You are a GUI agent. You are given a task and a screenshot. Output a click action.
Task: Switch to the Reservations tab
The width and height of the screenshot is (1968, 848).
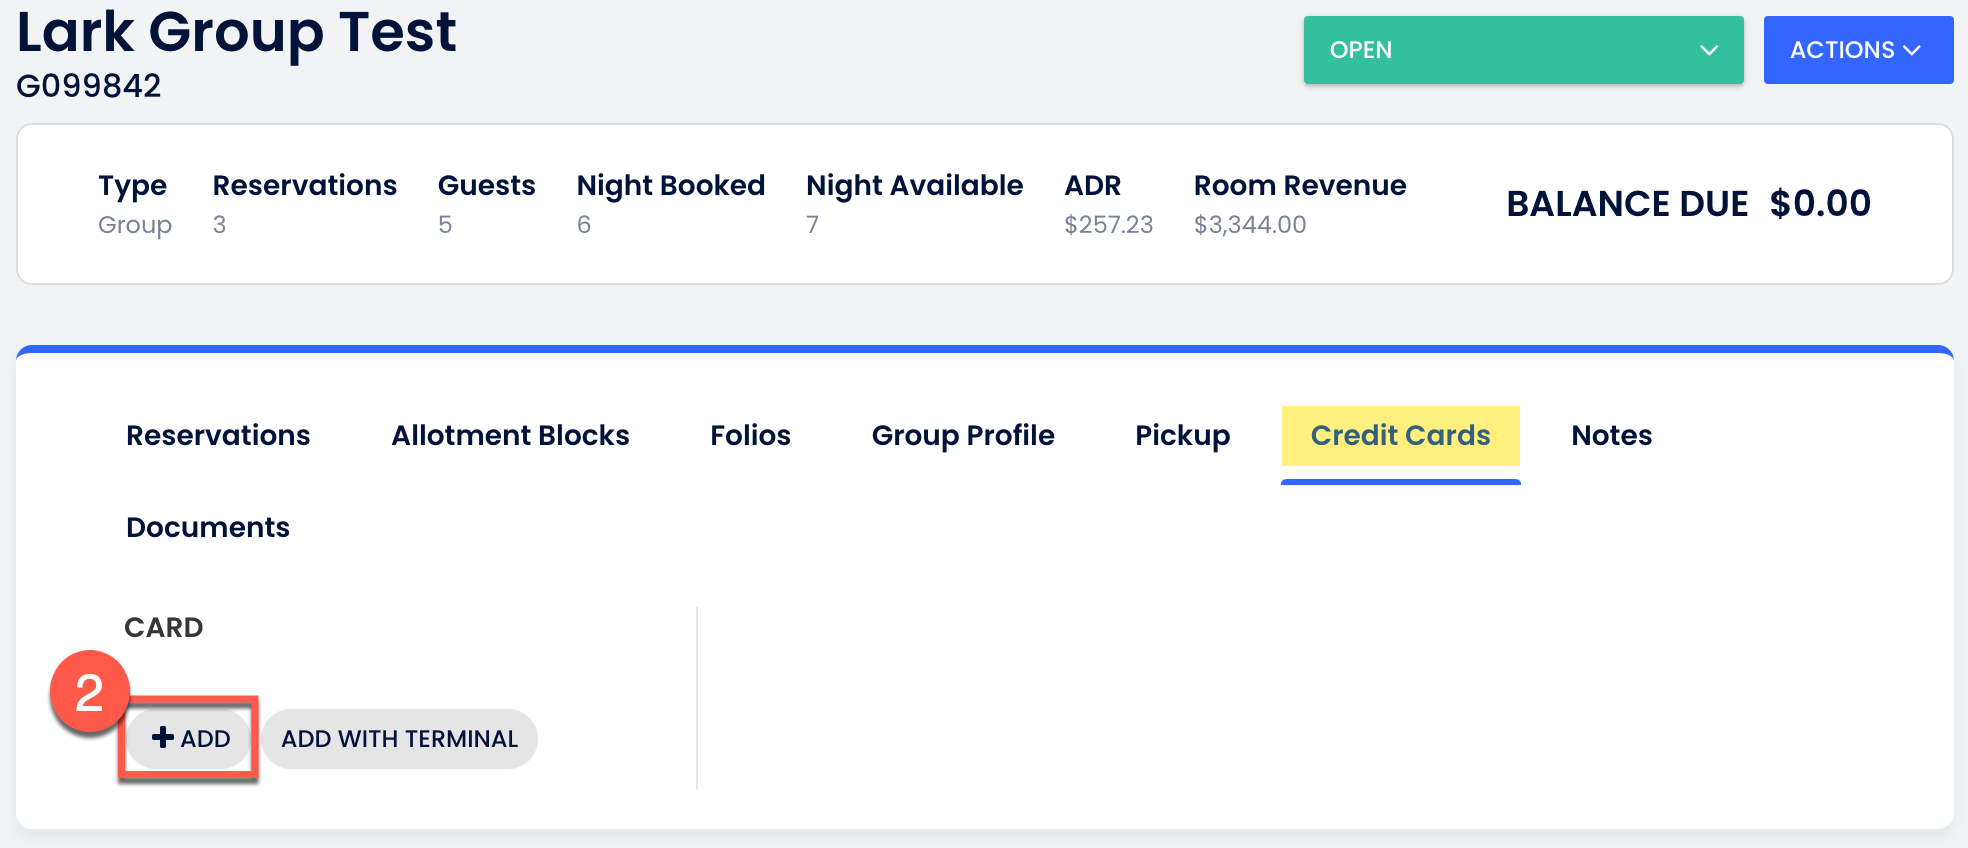[x=218, y=436]
